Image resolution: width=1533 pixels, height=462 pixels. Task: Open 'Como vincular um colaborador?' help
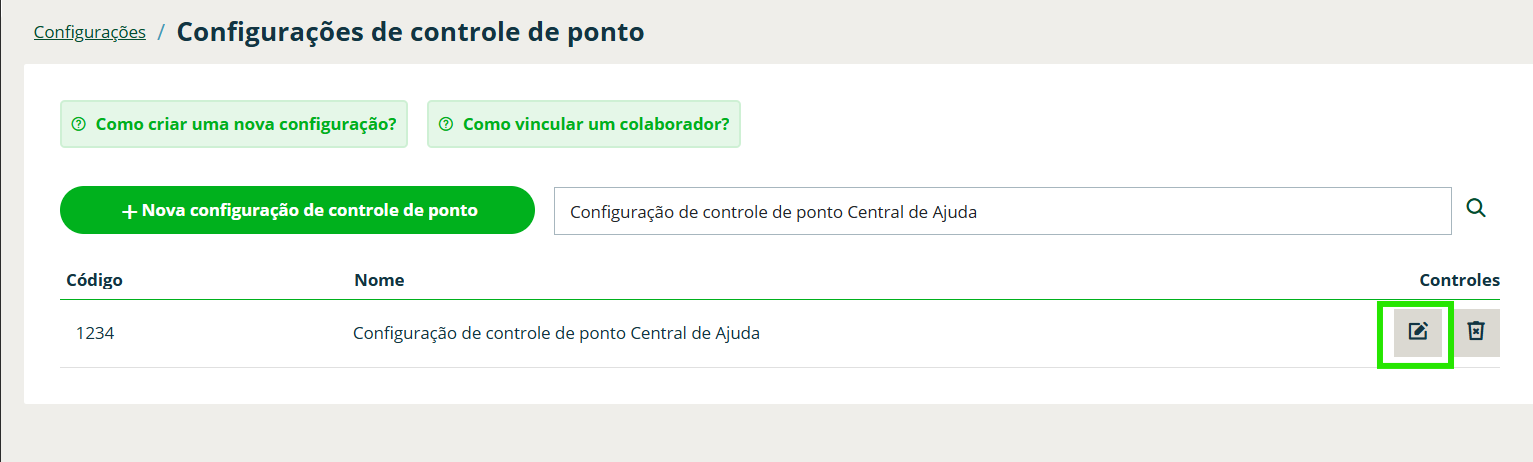[x=595, y=125]
